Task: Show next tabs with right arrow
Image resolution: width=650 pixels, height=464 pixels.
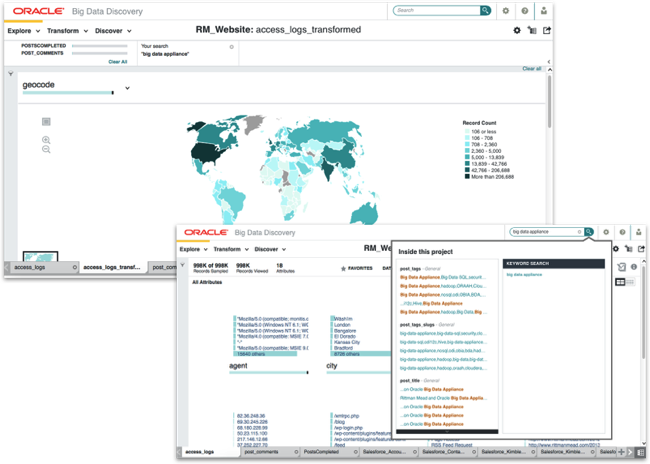Action: [630, 452]
